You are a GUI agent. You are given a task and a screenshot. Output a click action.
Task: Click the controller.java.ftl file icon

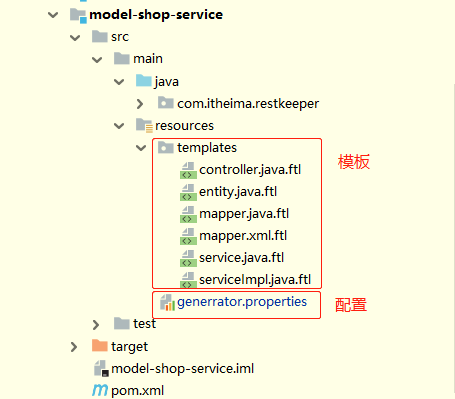[x=188, y=170]
